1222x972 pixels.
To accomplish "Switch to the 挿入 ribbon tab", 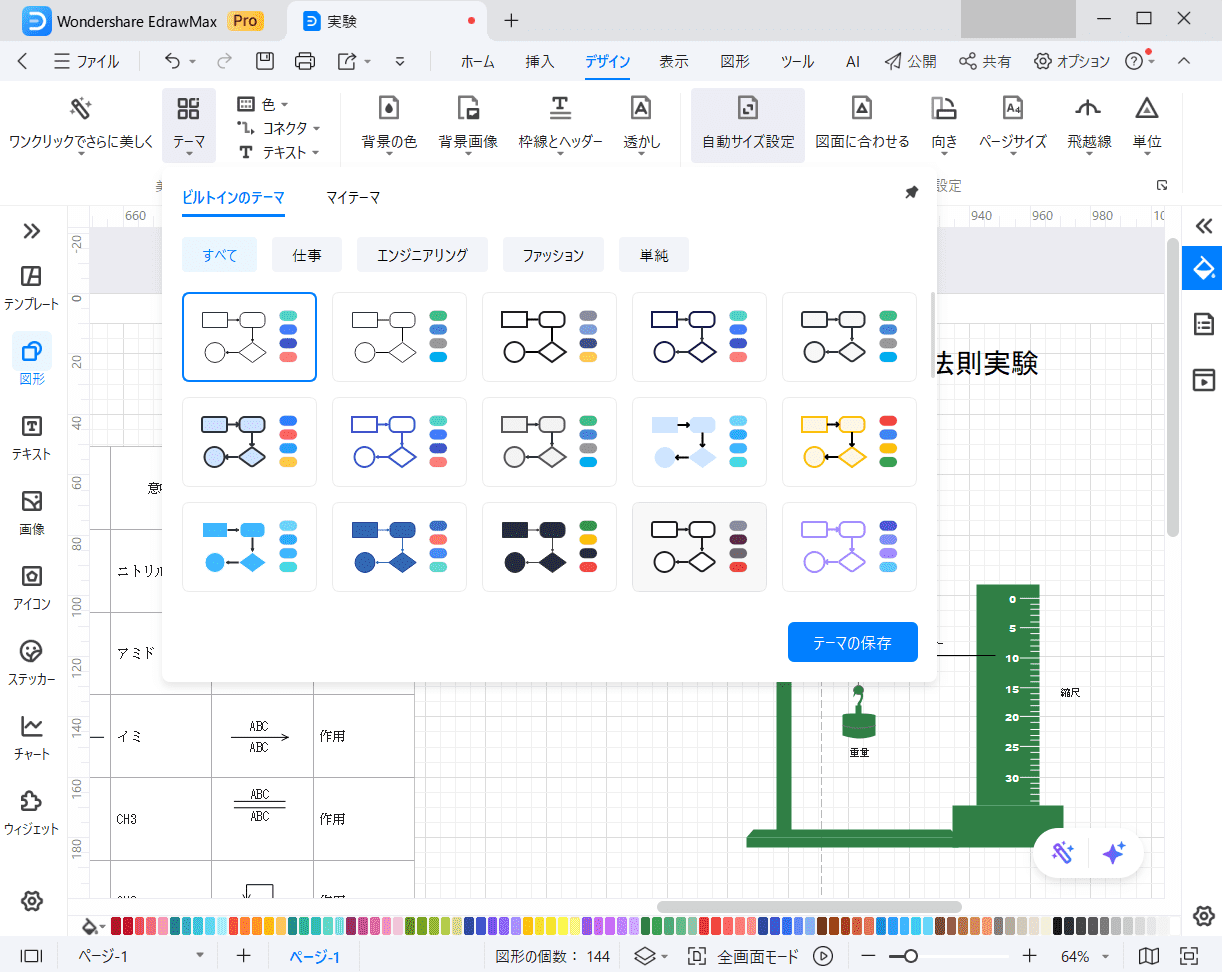I will click(x=540, y=61).
